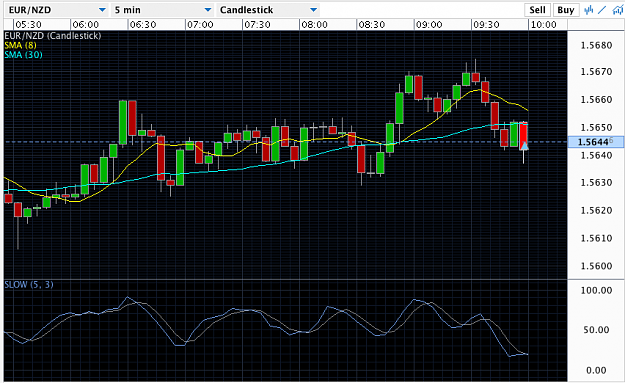
Task: Click the 1.5620 price axis label
Action: [x=596, y=210]
